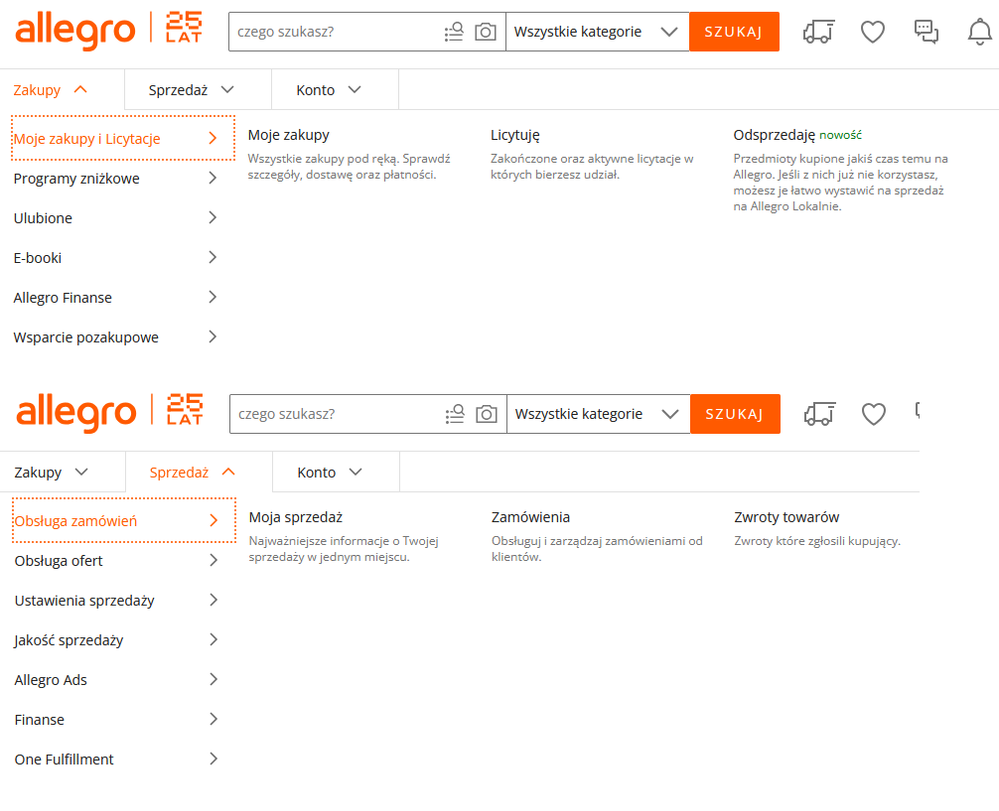Open favorites heart icon in lower header

pyautogui.click(x=873, y=413)
